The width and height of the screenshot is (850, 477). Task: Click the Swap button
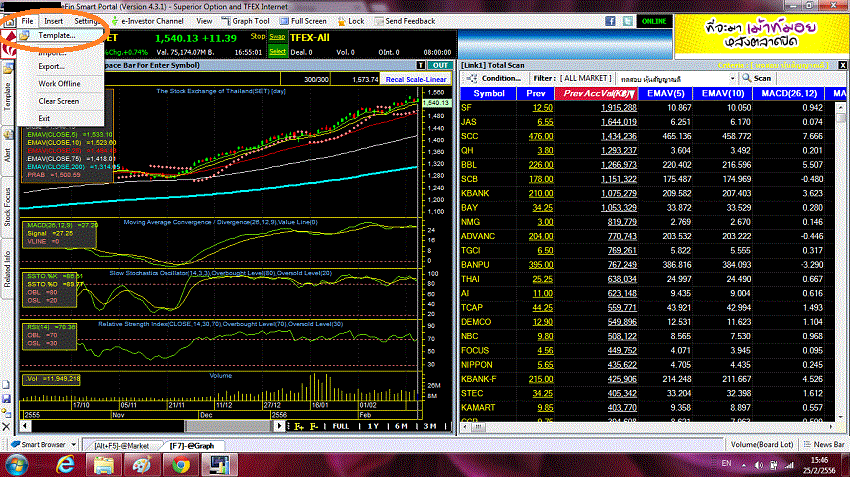click(277, 37)
